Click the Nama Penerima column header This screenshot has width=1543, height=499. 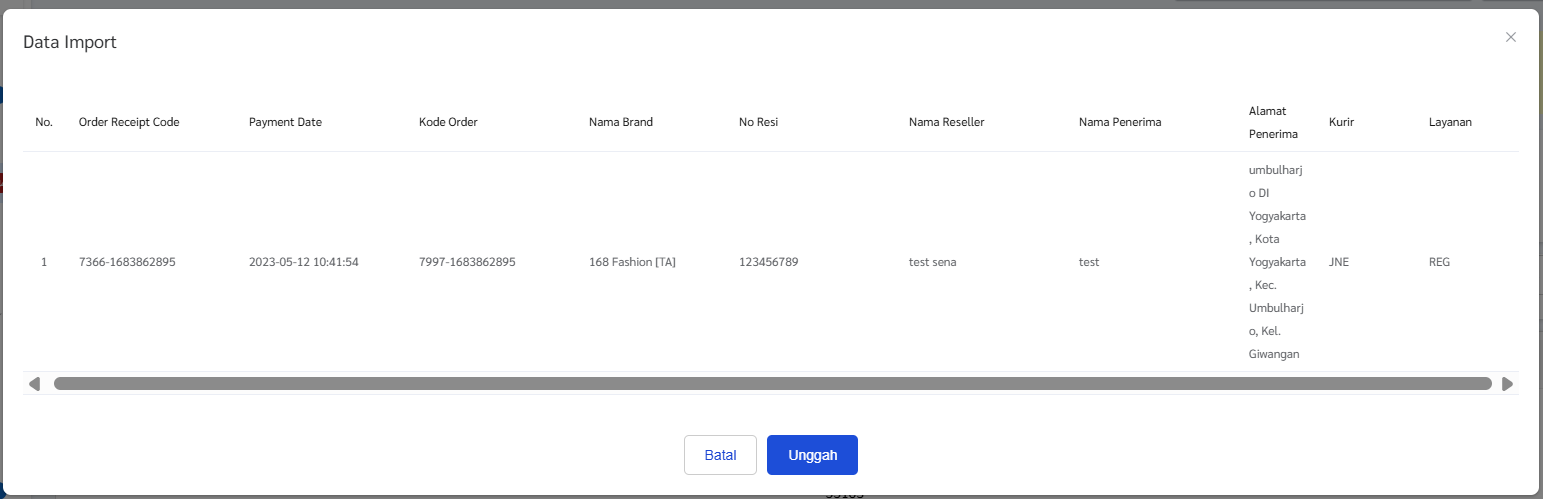1120,122
